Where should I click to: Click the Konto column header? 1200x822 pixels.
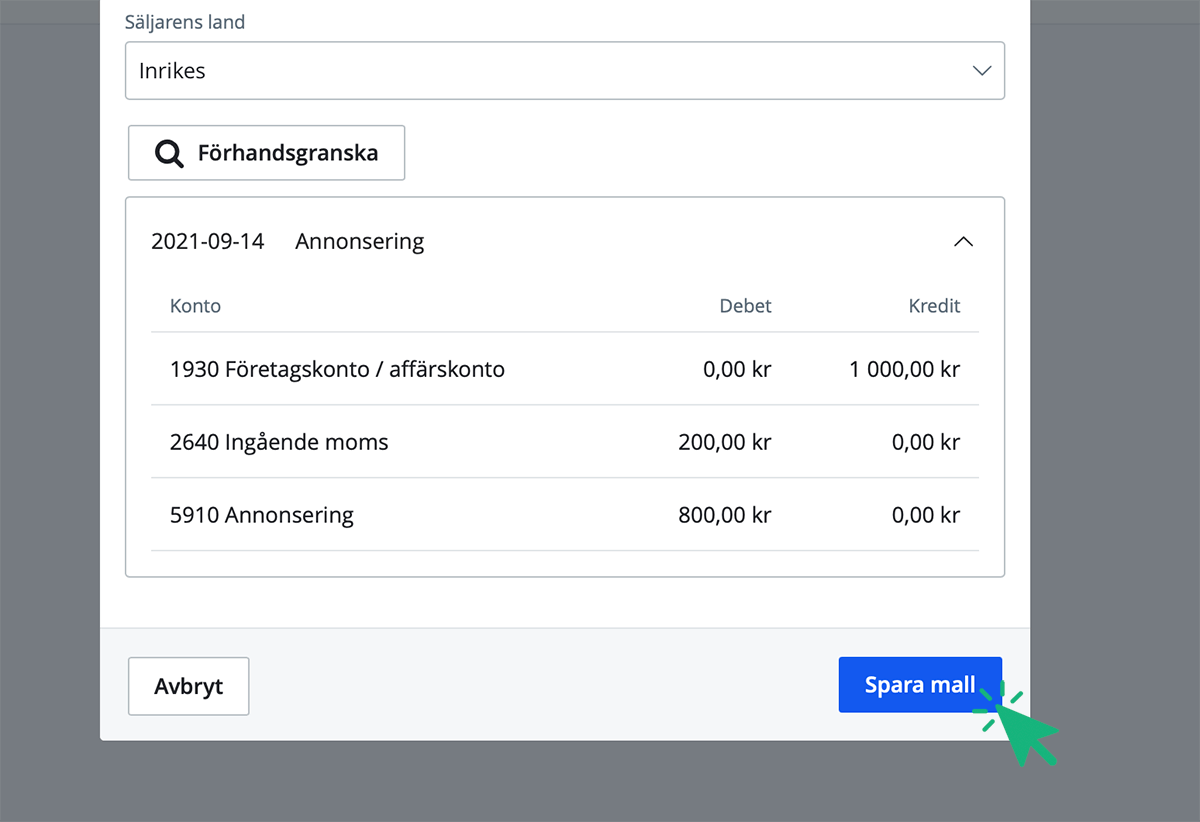tap(195, 306)
